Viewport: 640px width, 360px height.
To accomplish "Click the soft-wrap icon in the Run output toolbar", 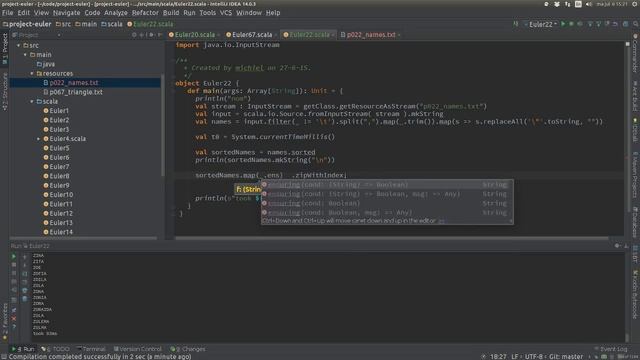I will [24, 273].
